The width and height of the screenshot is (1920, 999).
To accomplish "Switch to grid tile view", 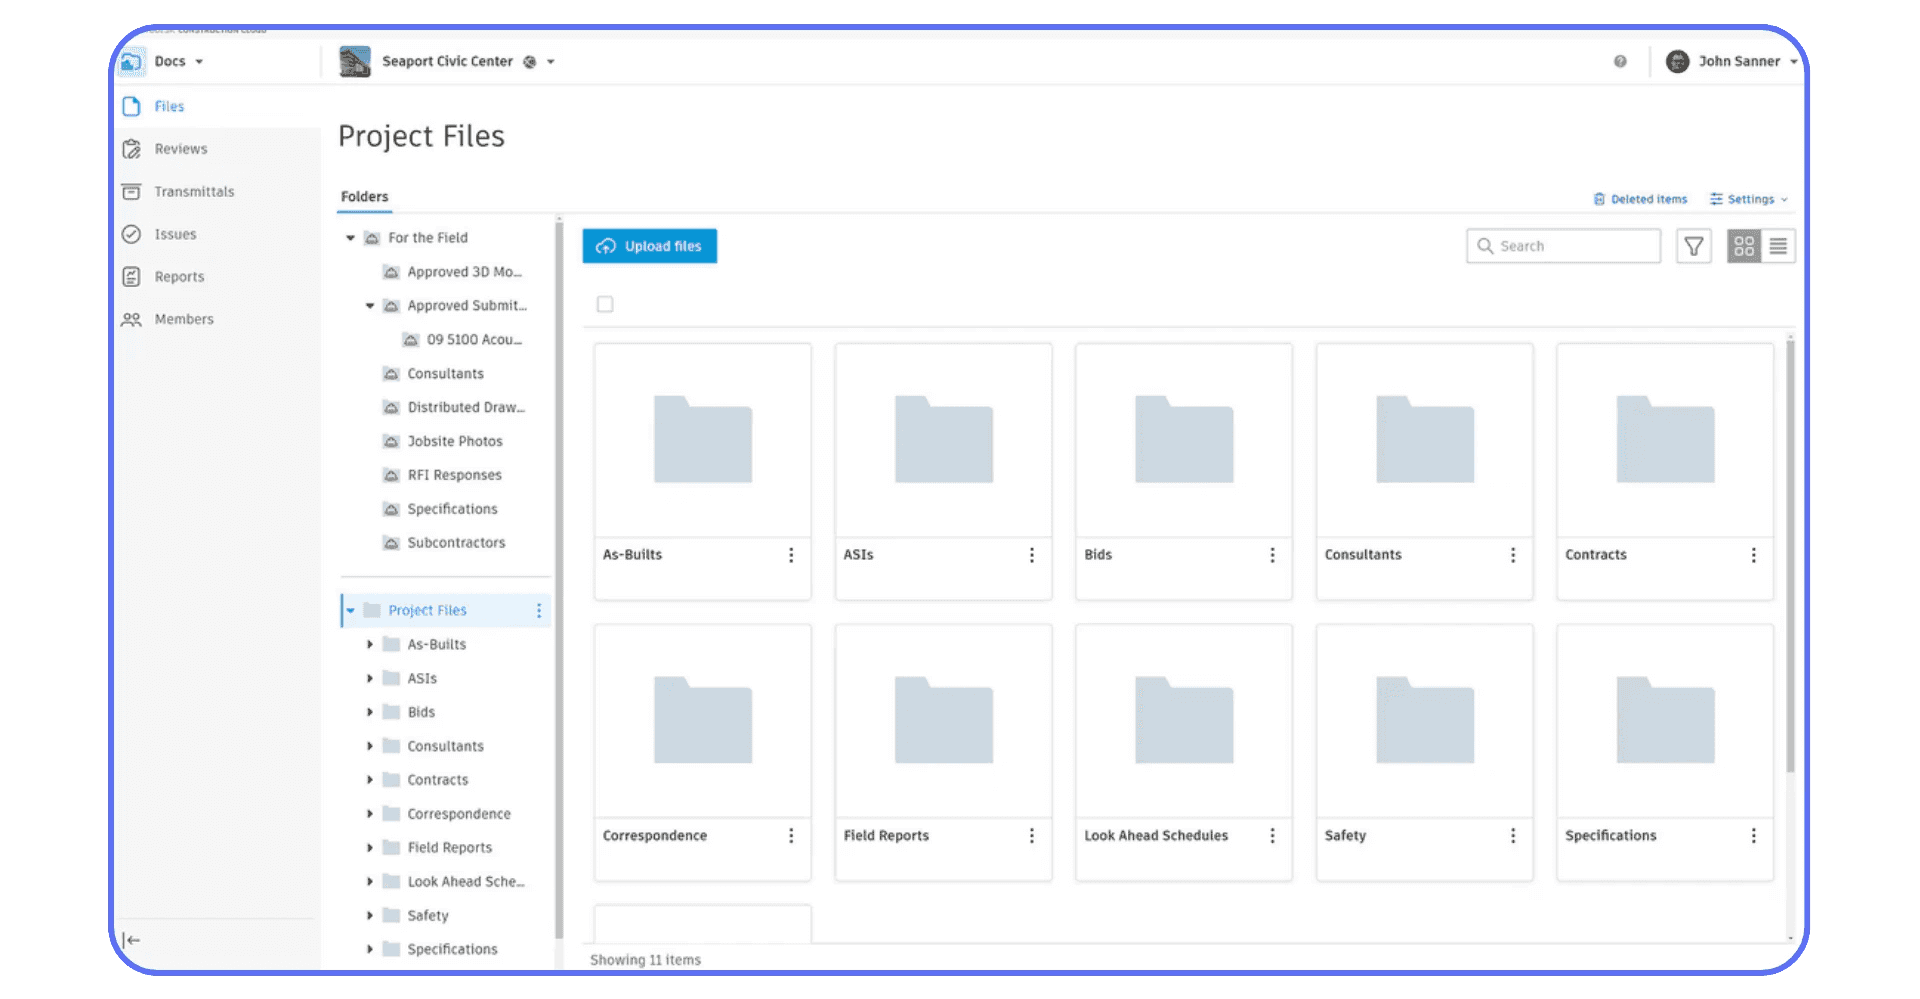I will [1744, 246].
